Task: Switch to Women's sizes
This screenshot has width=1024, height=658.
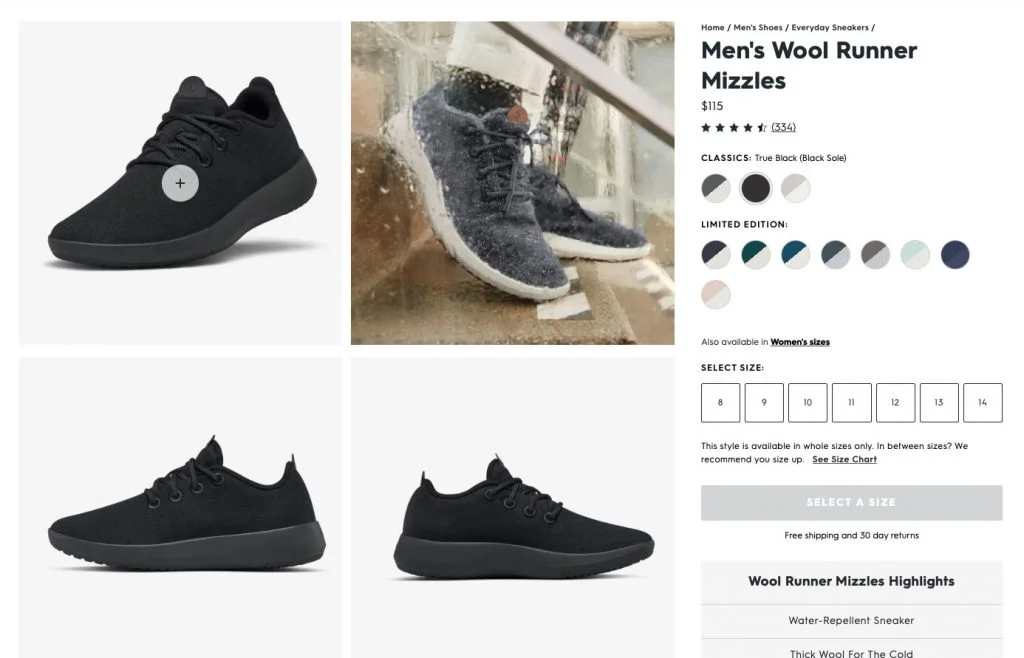Action: click(x=800, y=341)
